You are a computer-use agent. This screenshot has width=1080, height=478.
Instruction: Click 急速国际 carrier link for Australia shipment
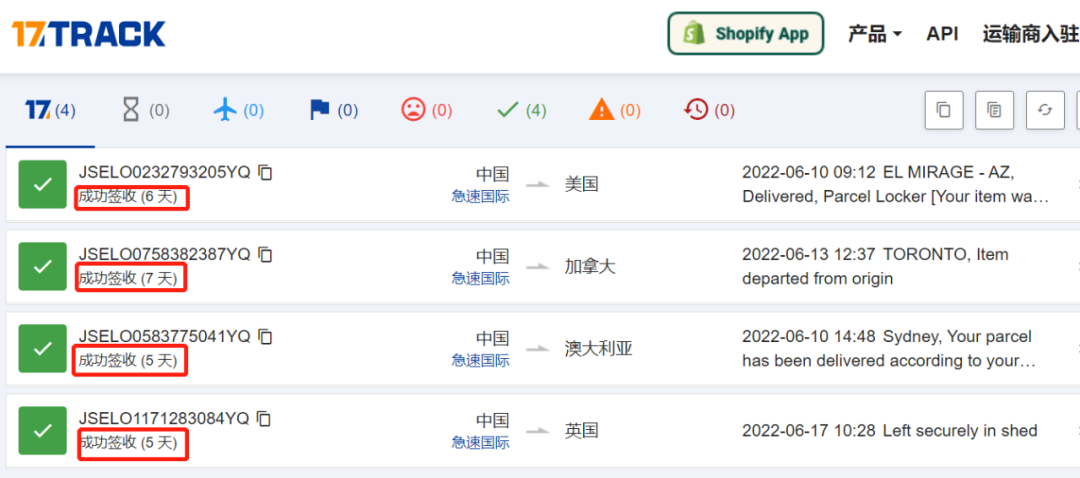[x=480, y=360]
